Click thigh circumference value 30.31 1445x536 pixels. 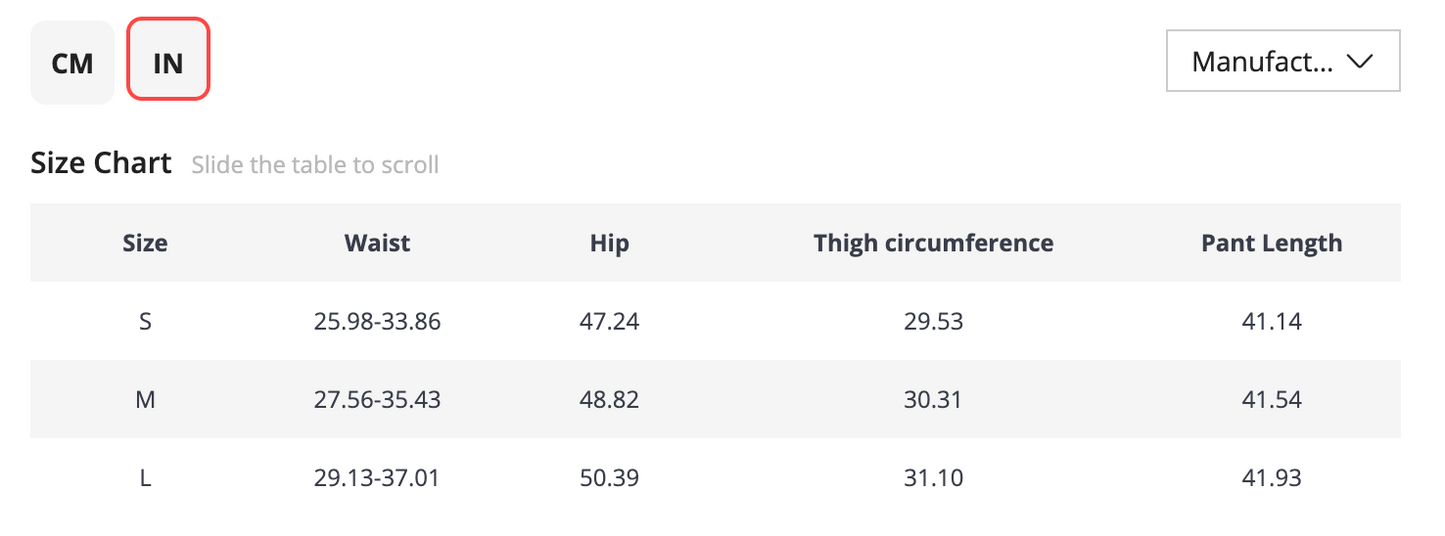933,400
